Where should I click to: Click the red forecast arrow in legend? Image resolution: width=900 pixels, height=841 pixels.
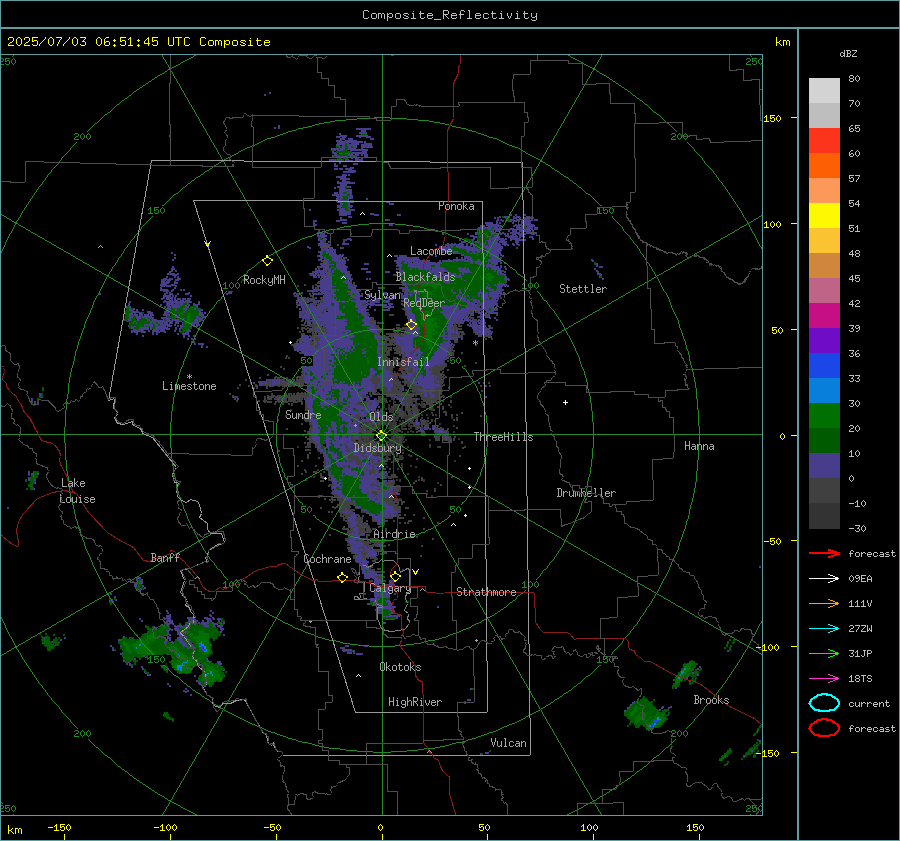[x=824, y=553]
